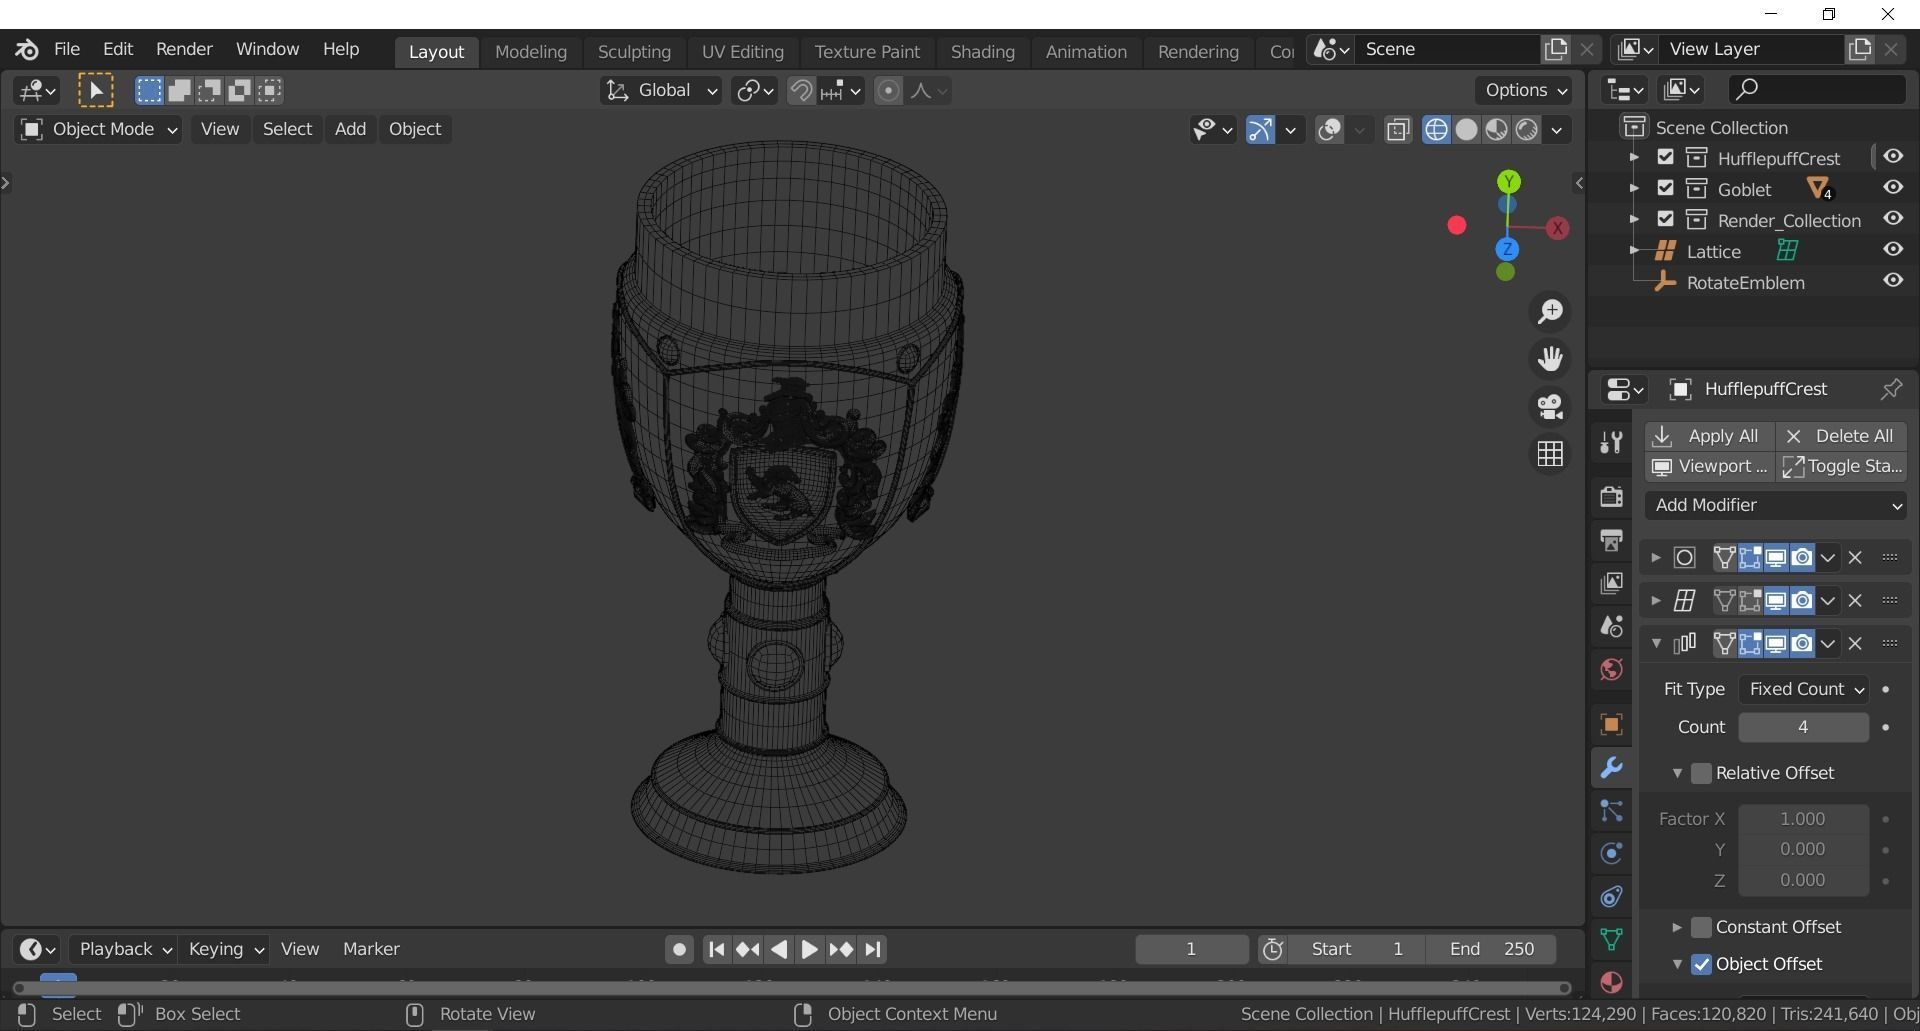Hide the Goblet collection in viewport
Screen dimensions: 1920x1031
coord(1893,188)
